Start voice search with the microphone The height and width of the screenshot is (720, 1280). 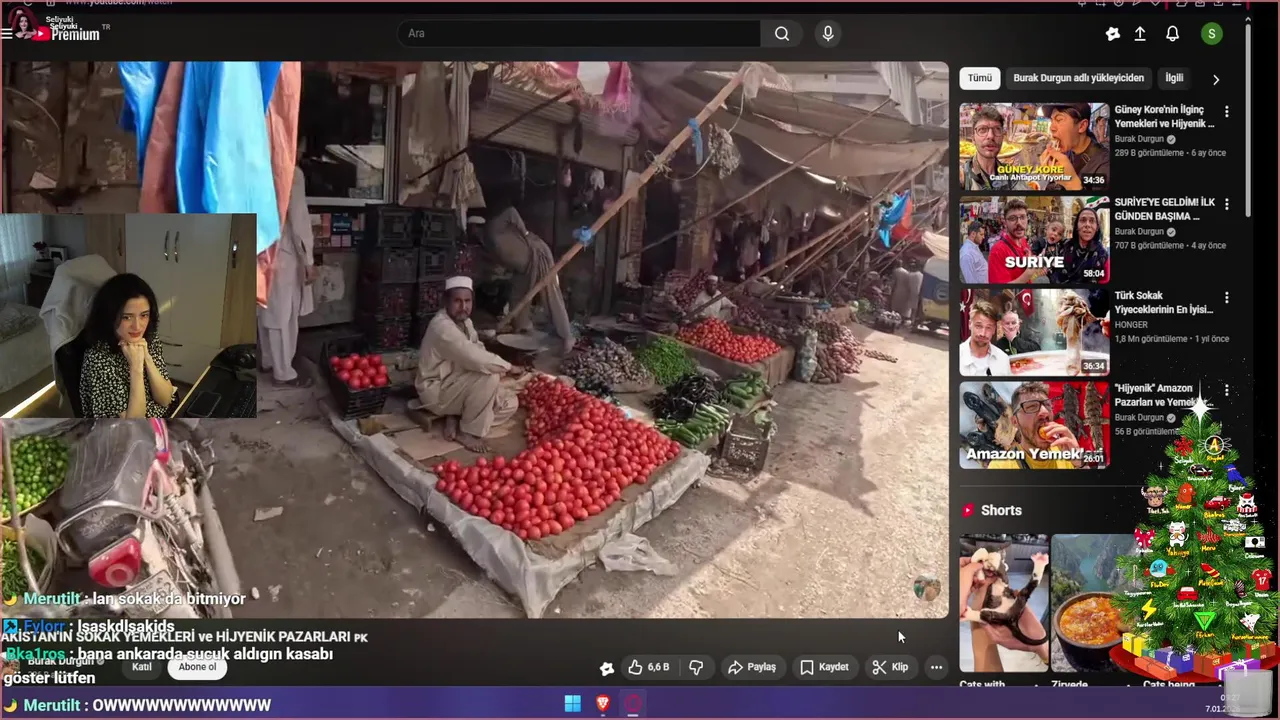point(827,34)
